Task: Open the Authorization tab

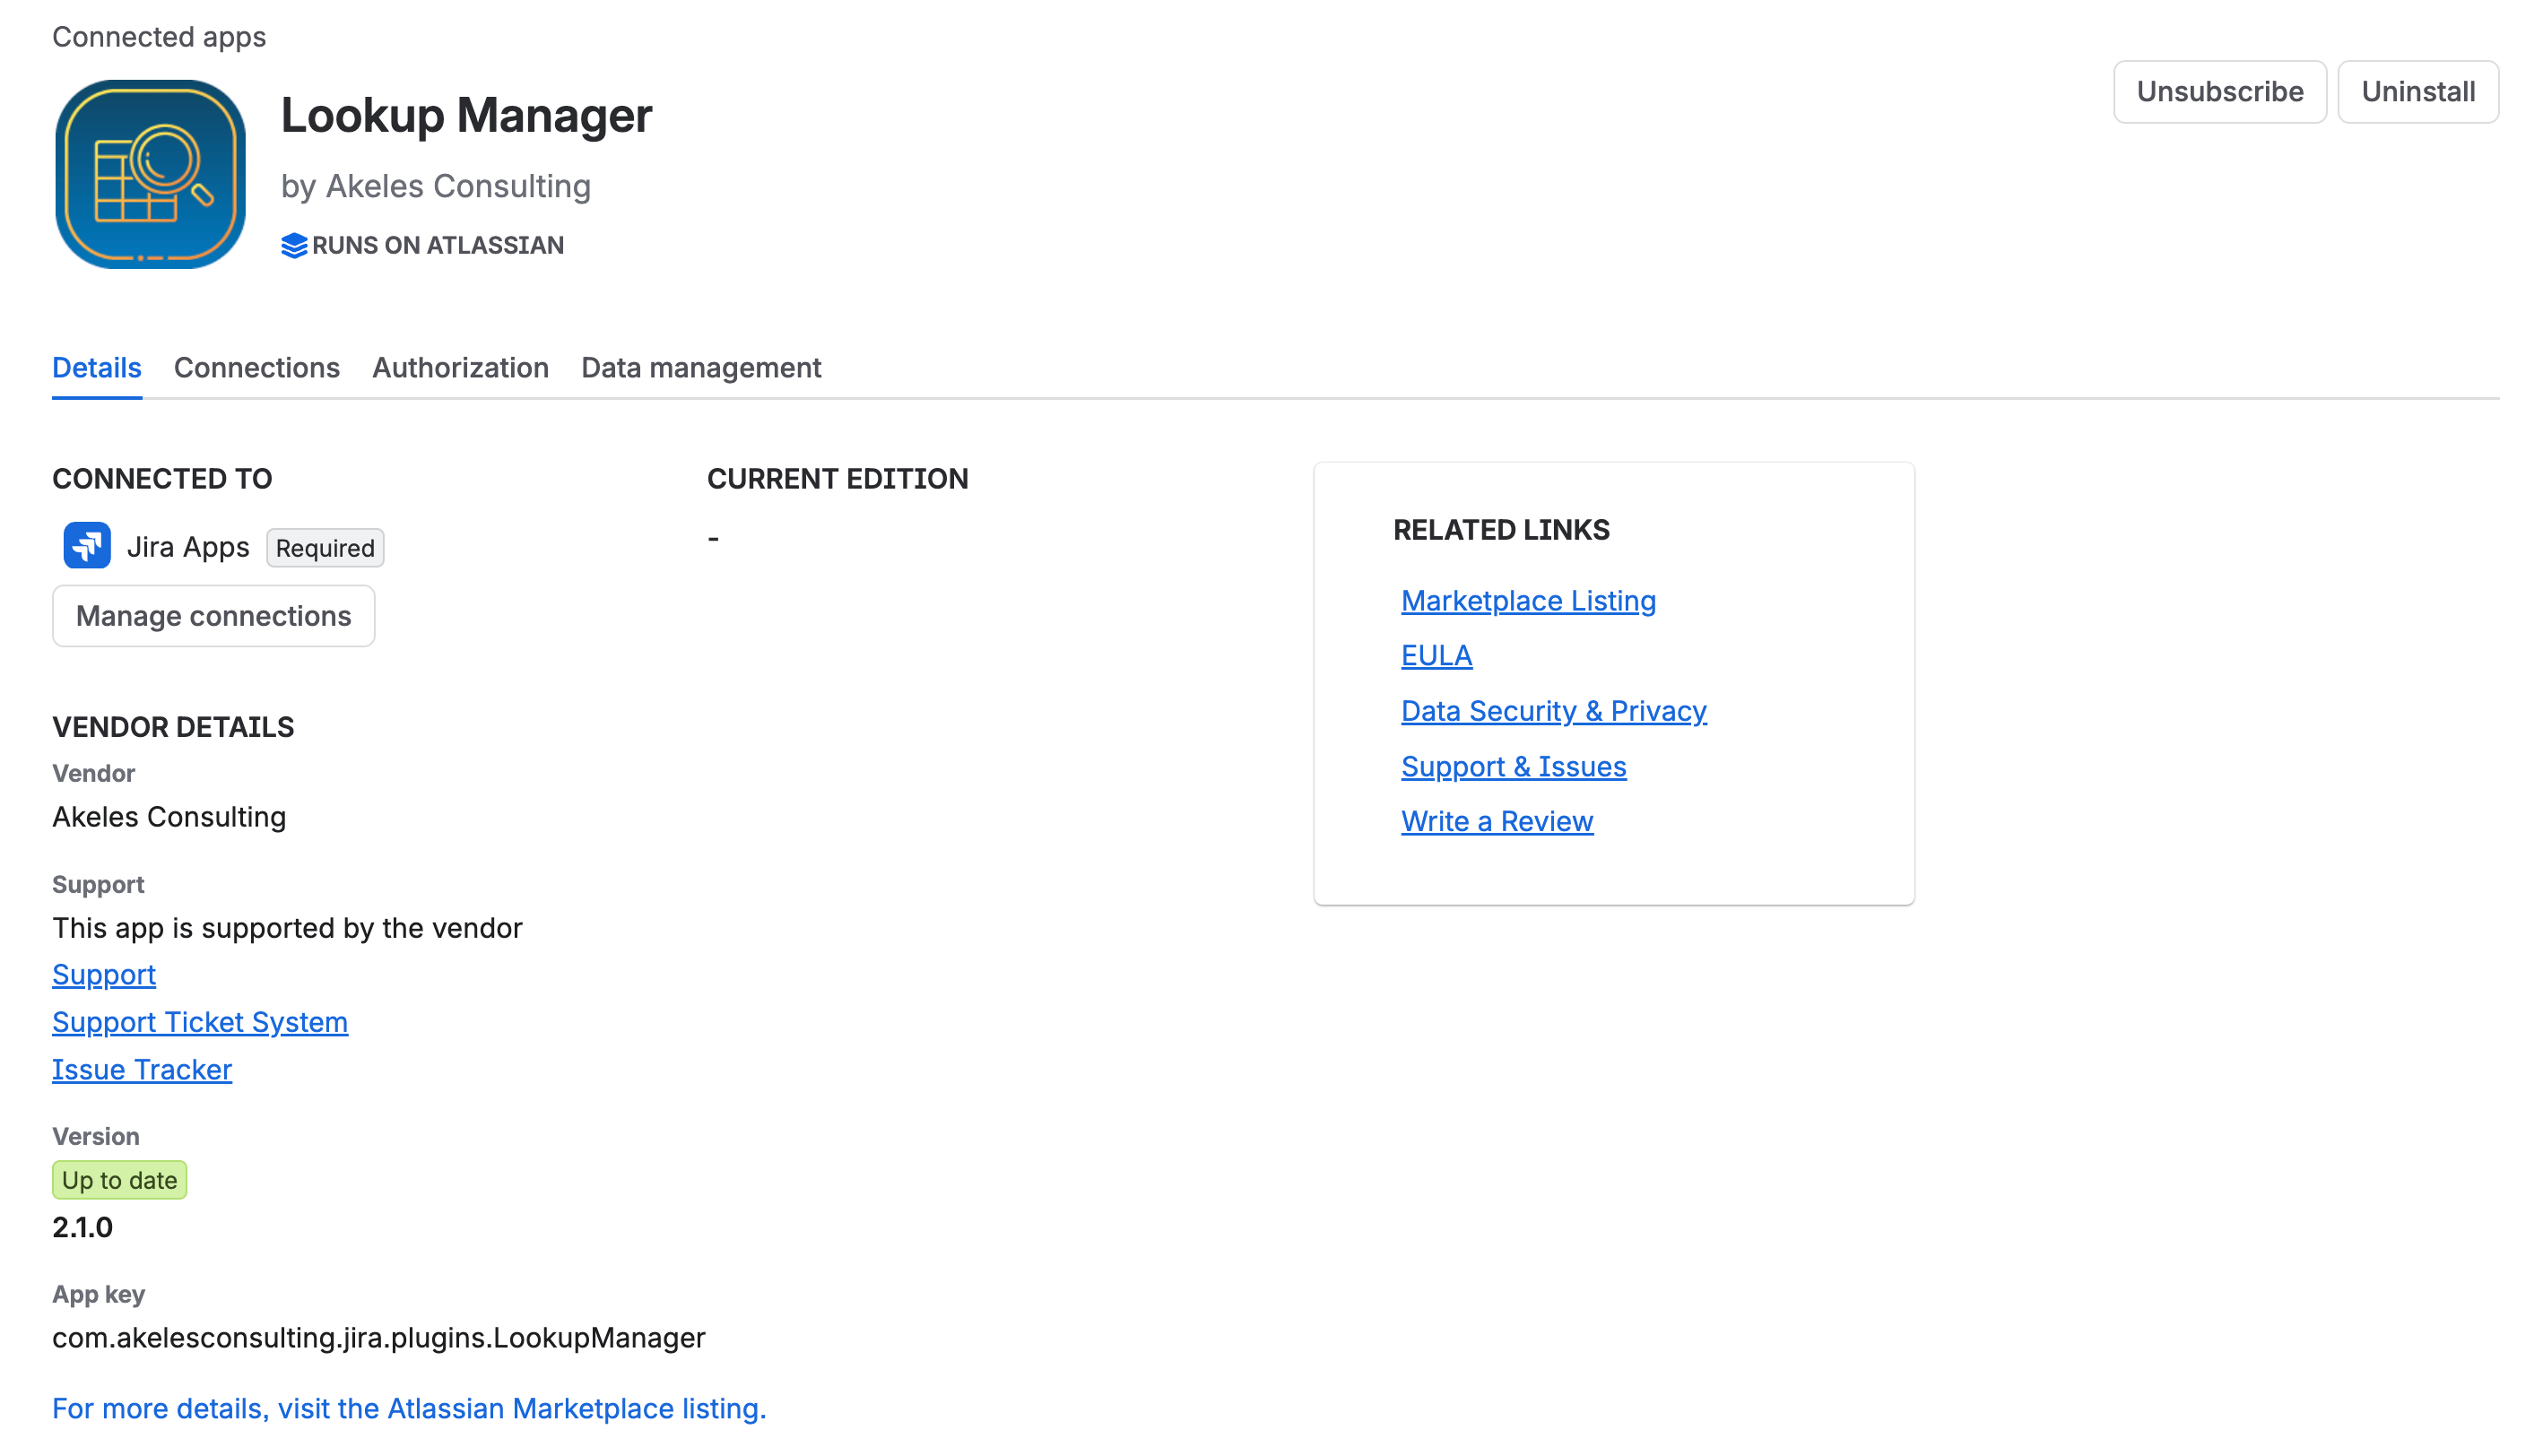Action: click(460, 367)
